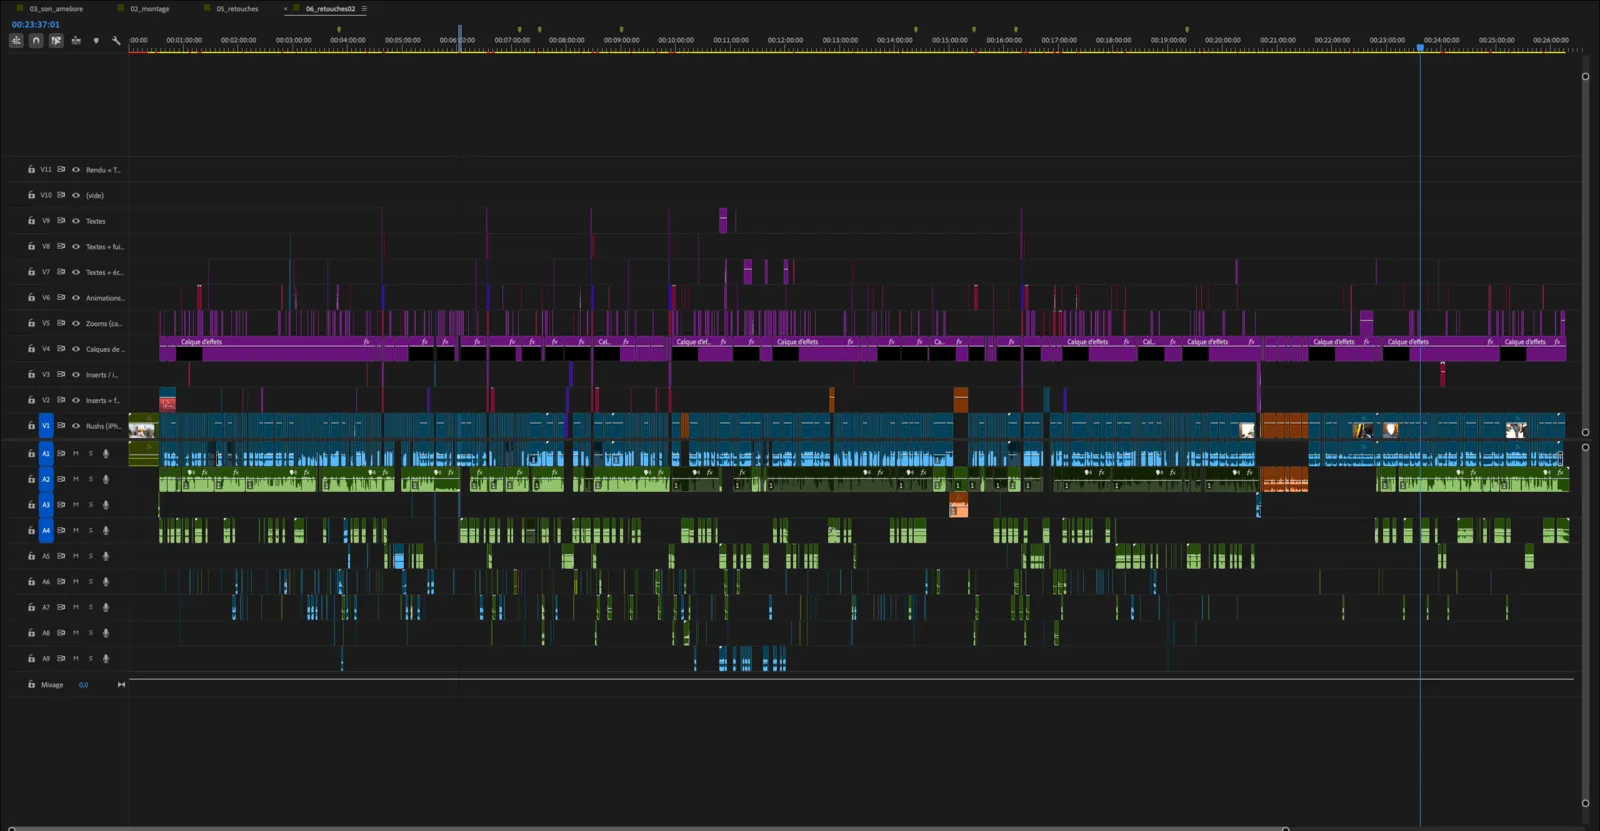Enable voice-over record on A6
The image size is (1600, 831).
(105, 582)
